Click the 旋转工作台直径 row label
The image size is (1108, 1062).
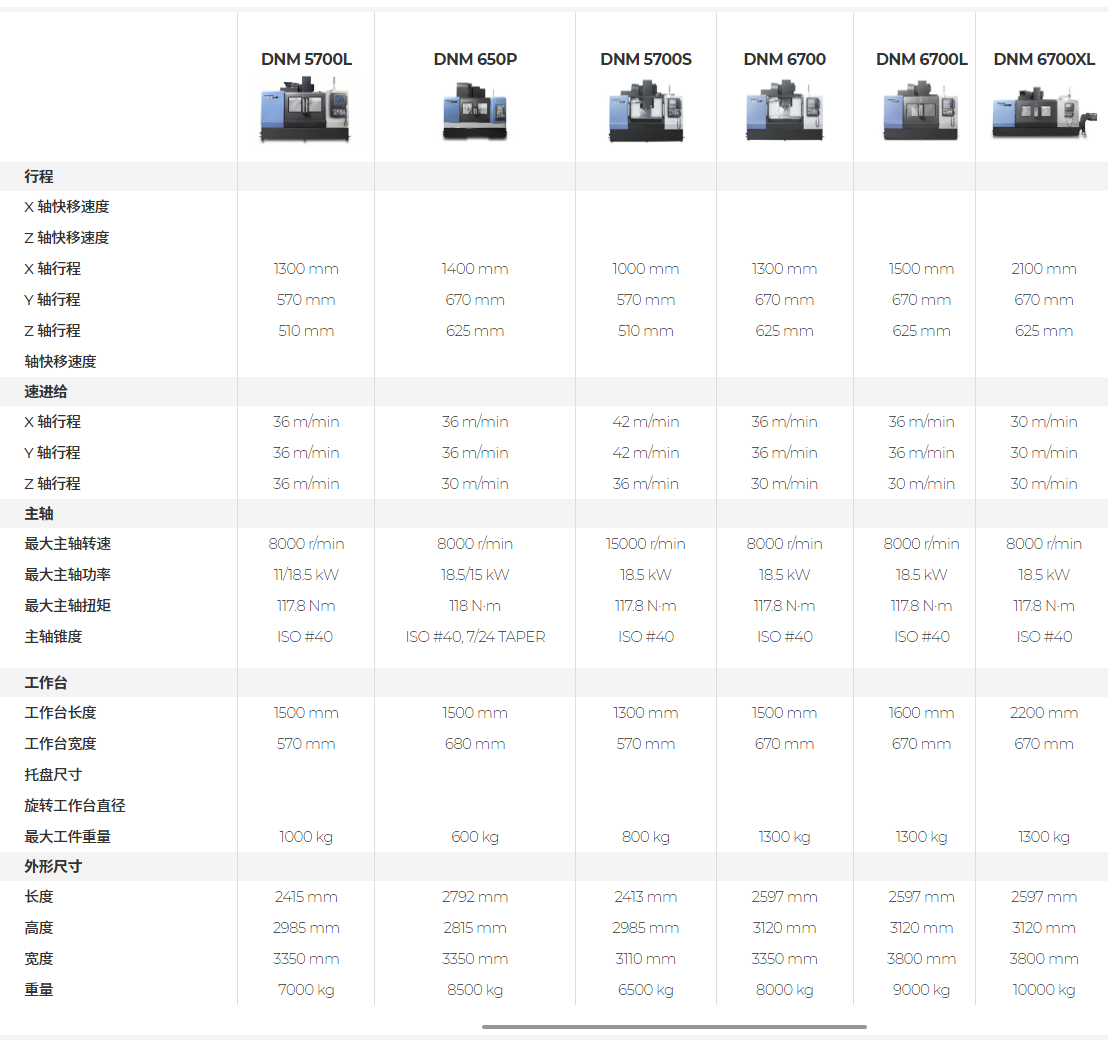(75, 806)
